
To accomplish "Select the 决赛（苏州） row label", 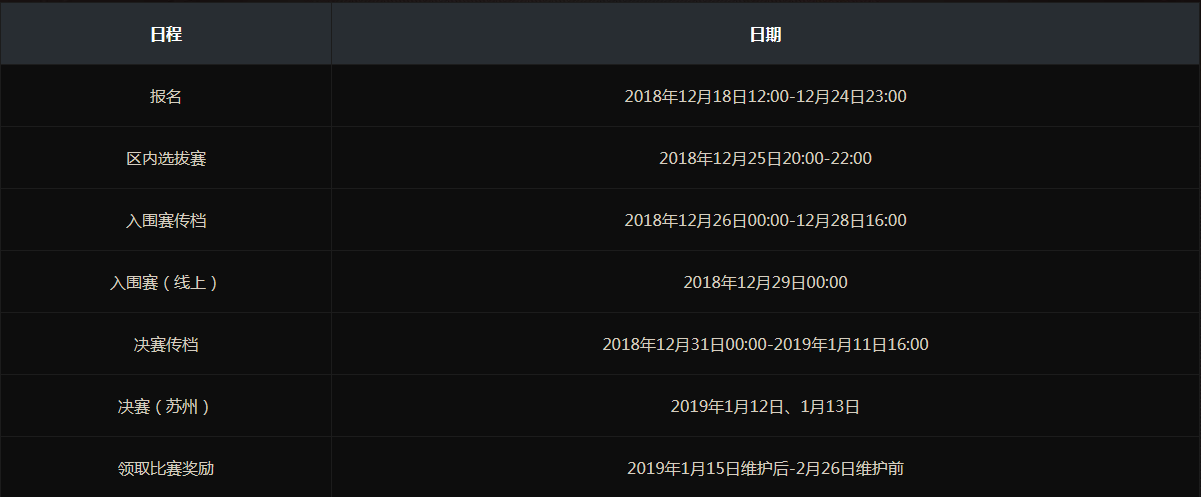I will pos(166,407).
